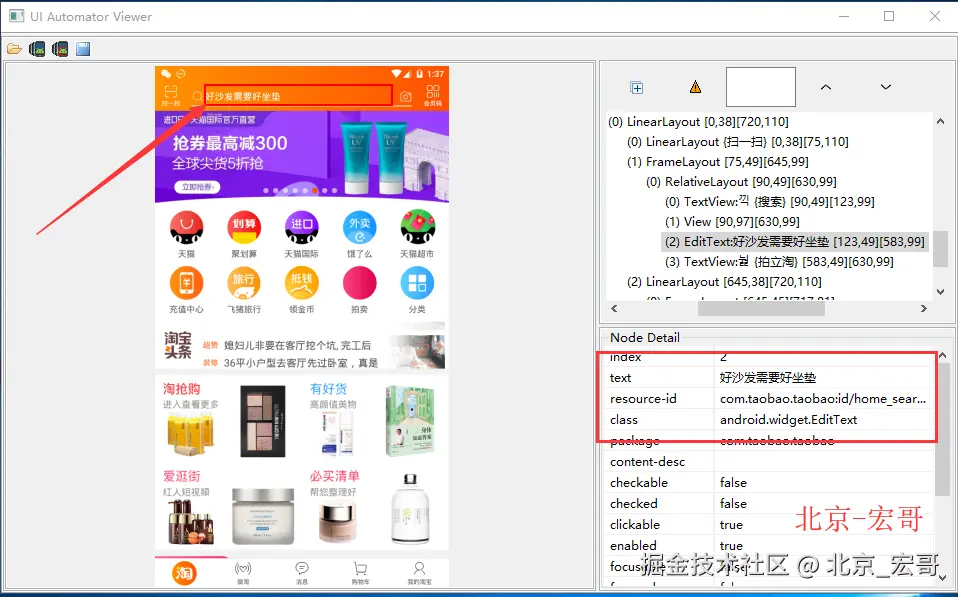Click the enabled property label
Screen dimensions: 958x597
click(633, 546)
